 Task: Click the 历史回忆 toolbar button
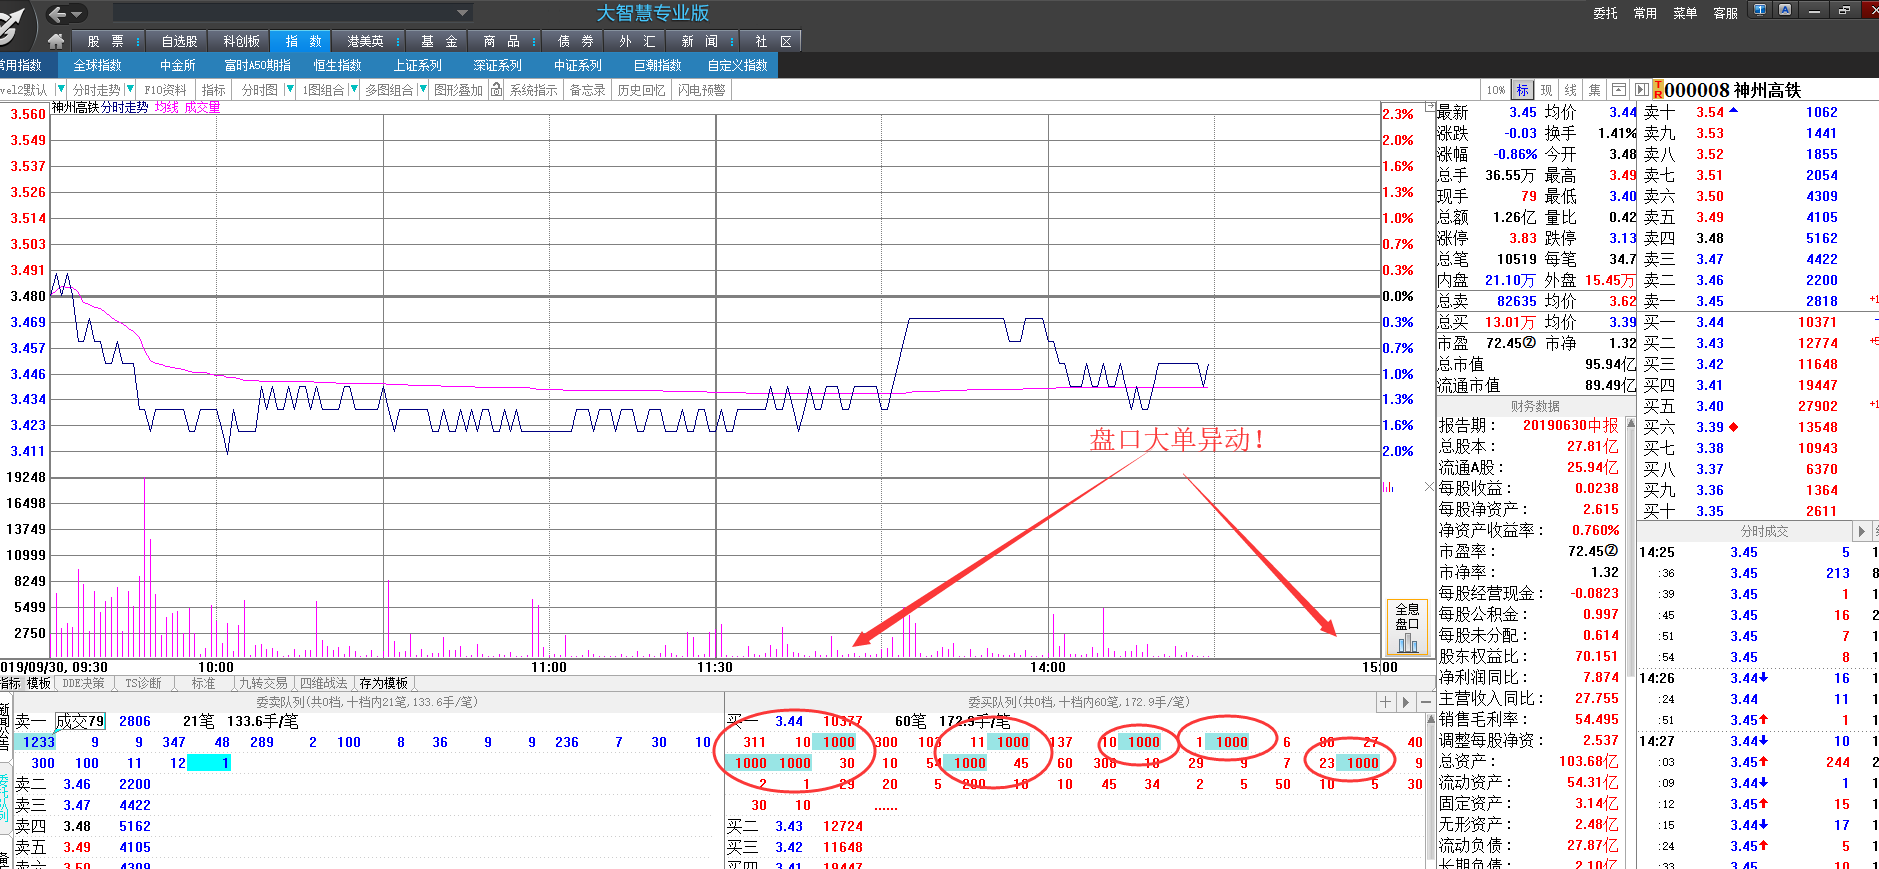pyautogui.click(x=641, y=90)
